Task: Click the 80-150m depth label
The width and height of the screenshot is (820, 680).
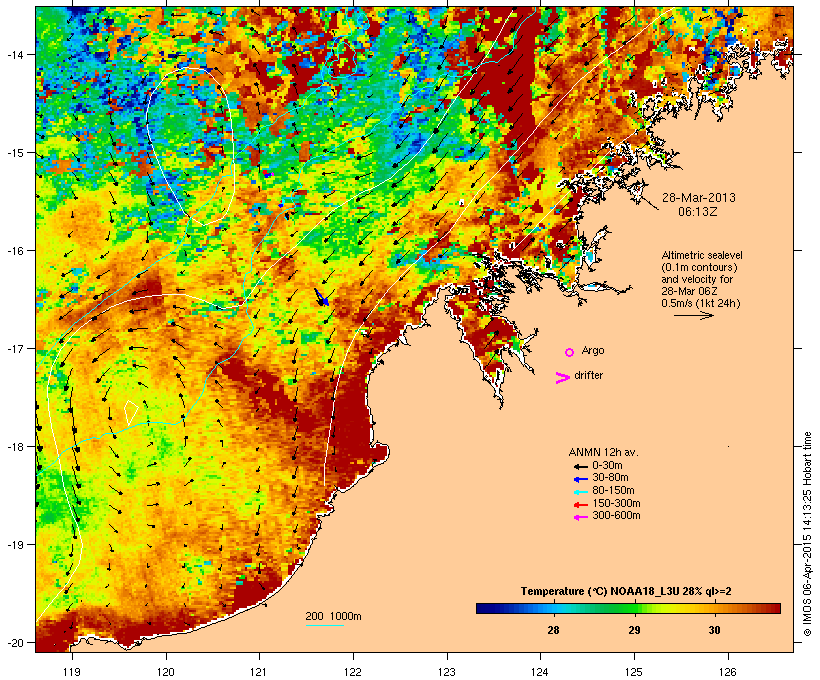Action: pos(613,491)
